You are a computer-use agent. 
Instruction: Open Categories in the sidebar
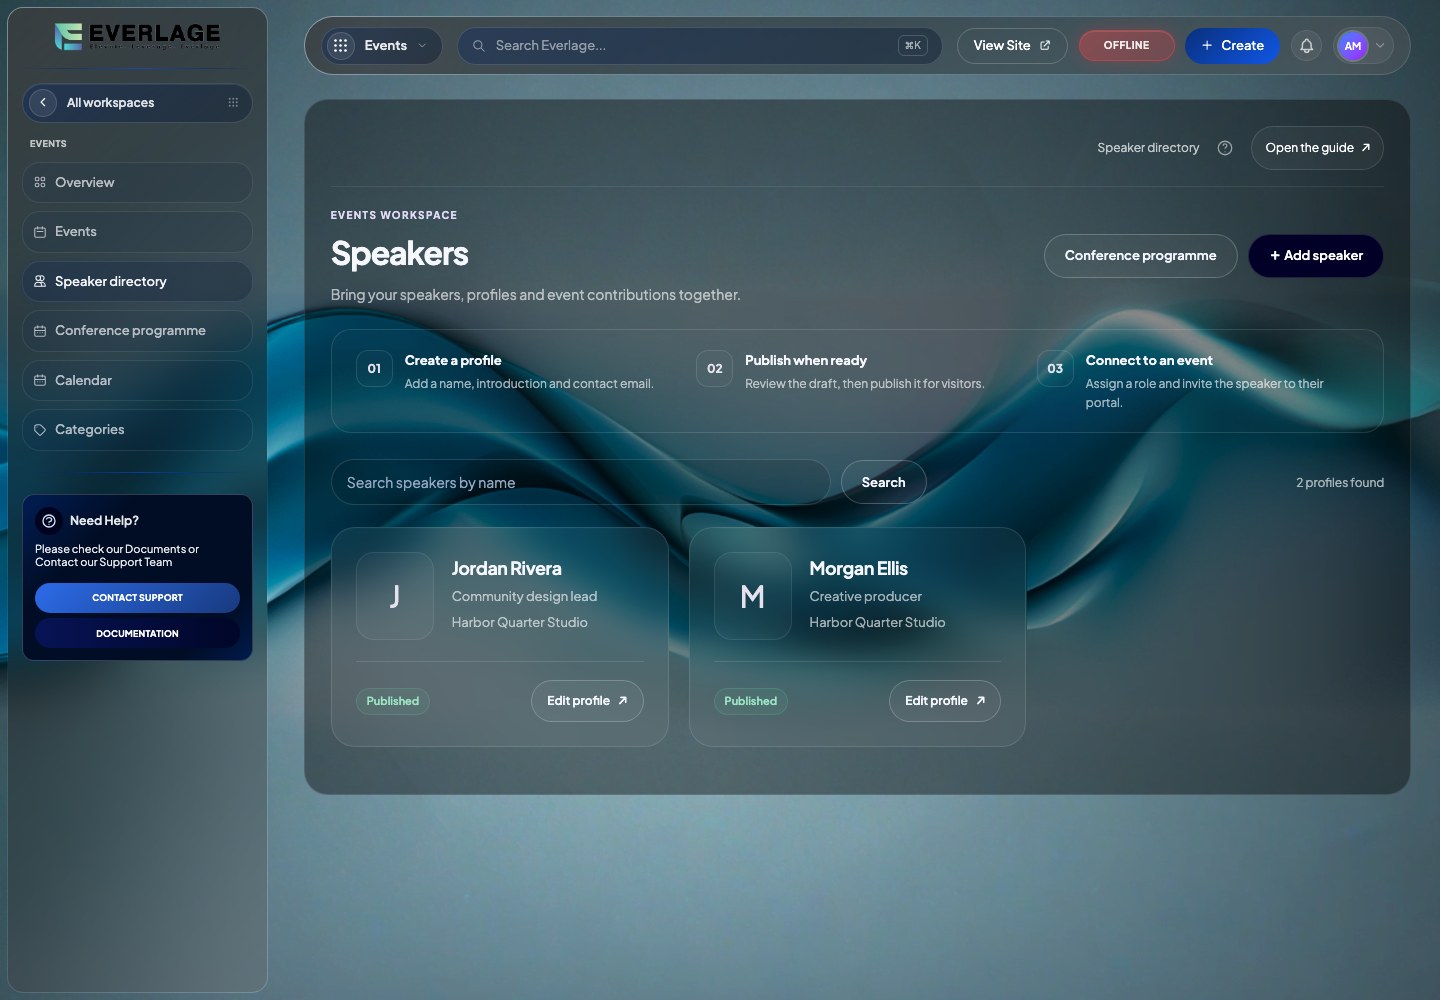(137, 429)
